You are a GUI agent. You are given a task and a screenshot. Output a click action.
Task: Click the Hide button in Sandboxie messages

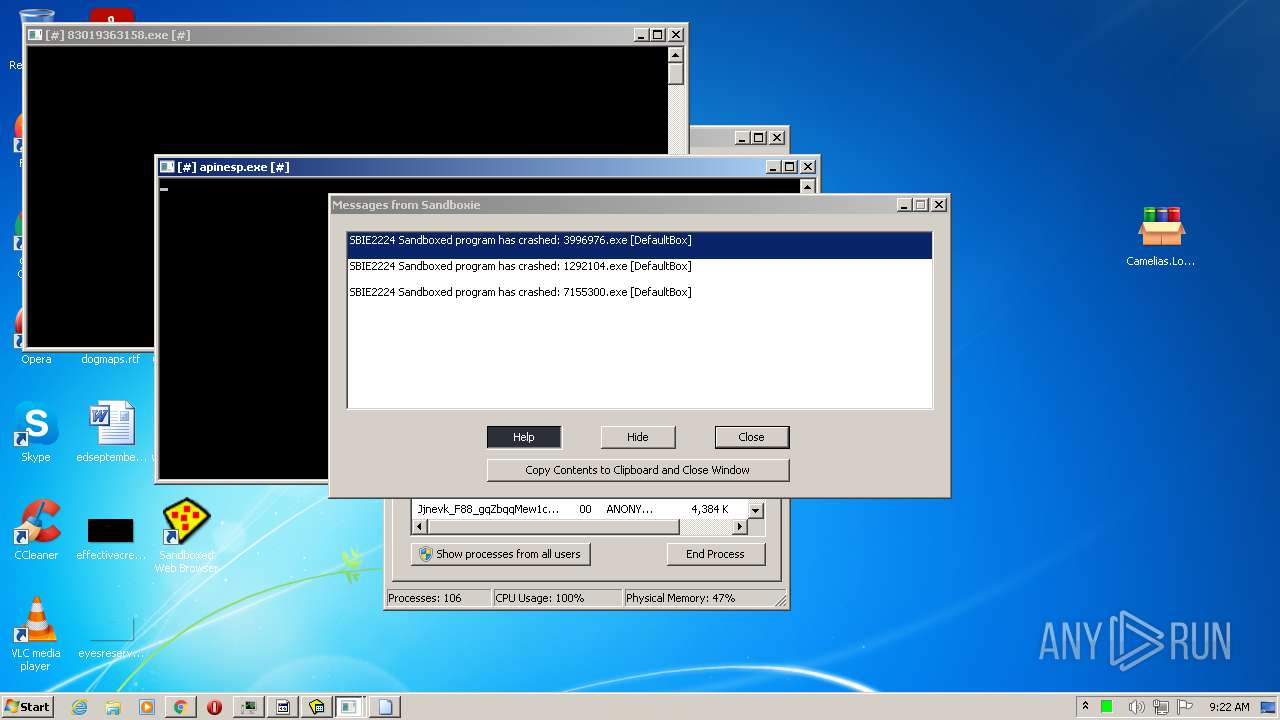coord(638,437)
